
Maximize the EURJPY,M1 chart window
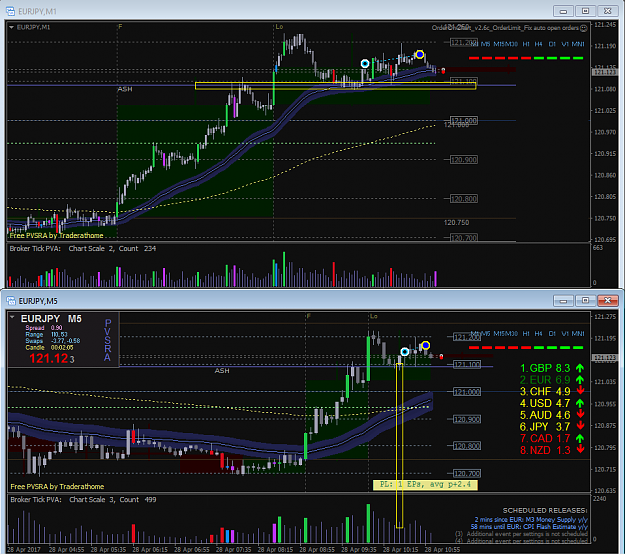[x=585, y=11]
